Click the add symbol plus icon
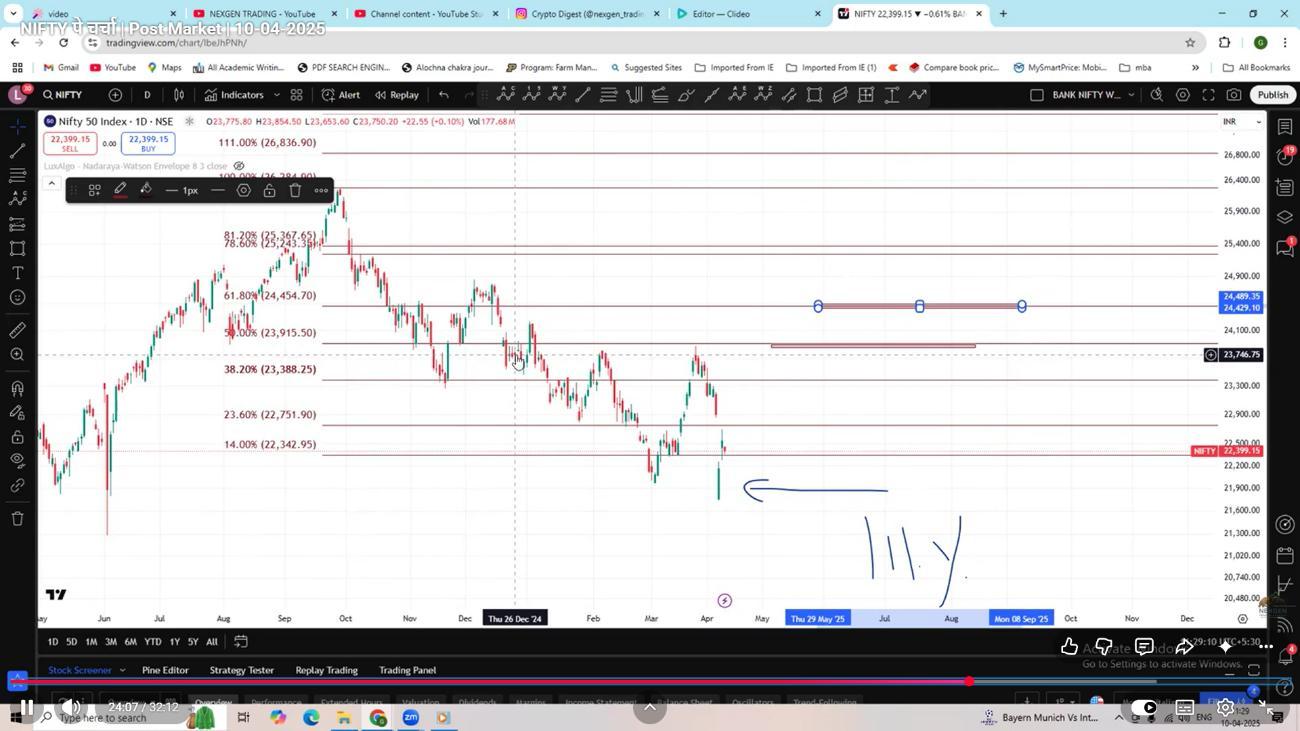1300x731 pixels. click(115, 95)
